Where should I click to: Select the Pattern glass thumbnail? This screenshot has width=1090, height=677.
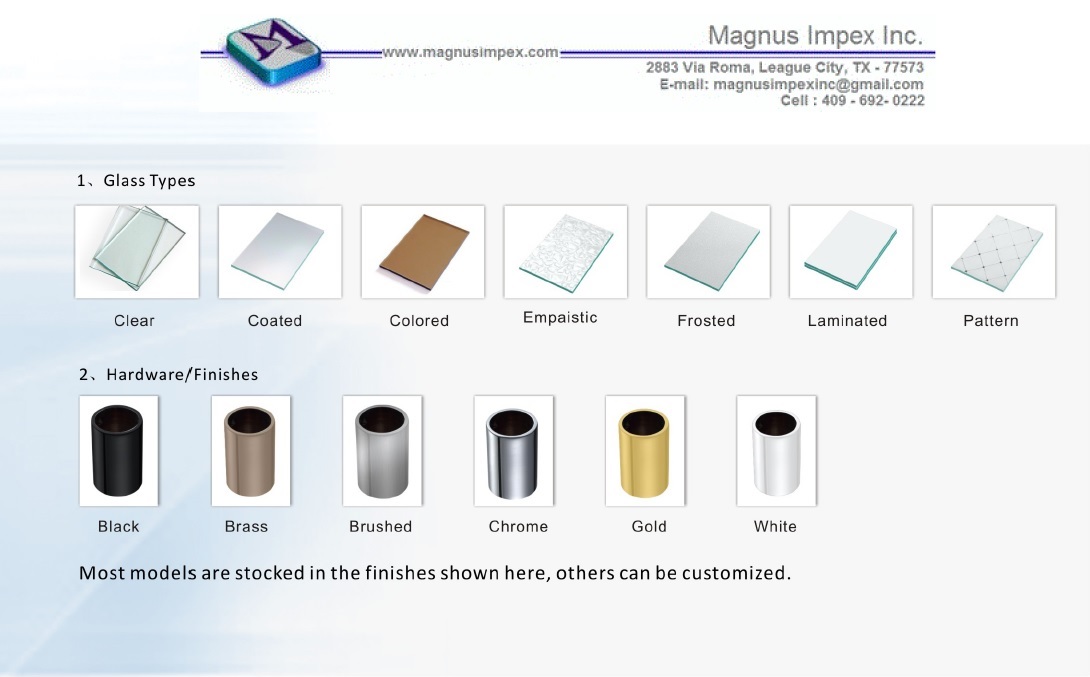click(x=994, y=252)
